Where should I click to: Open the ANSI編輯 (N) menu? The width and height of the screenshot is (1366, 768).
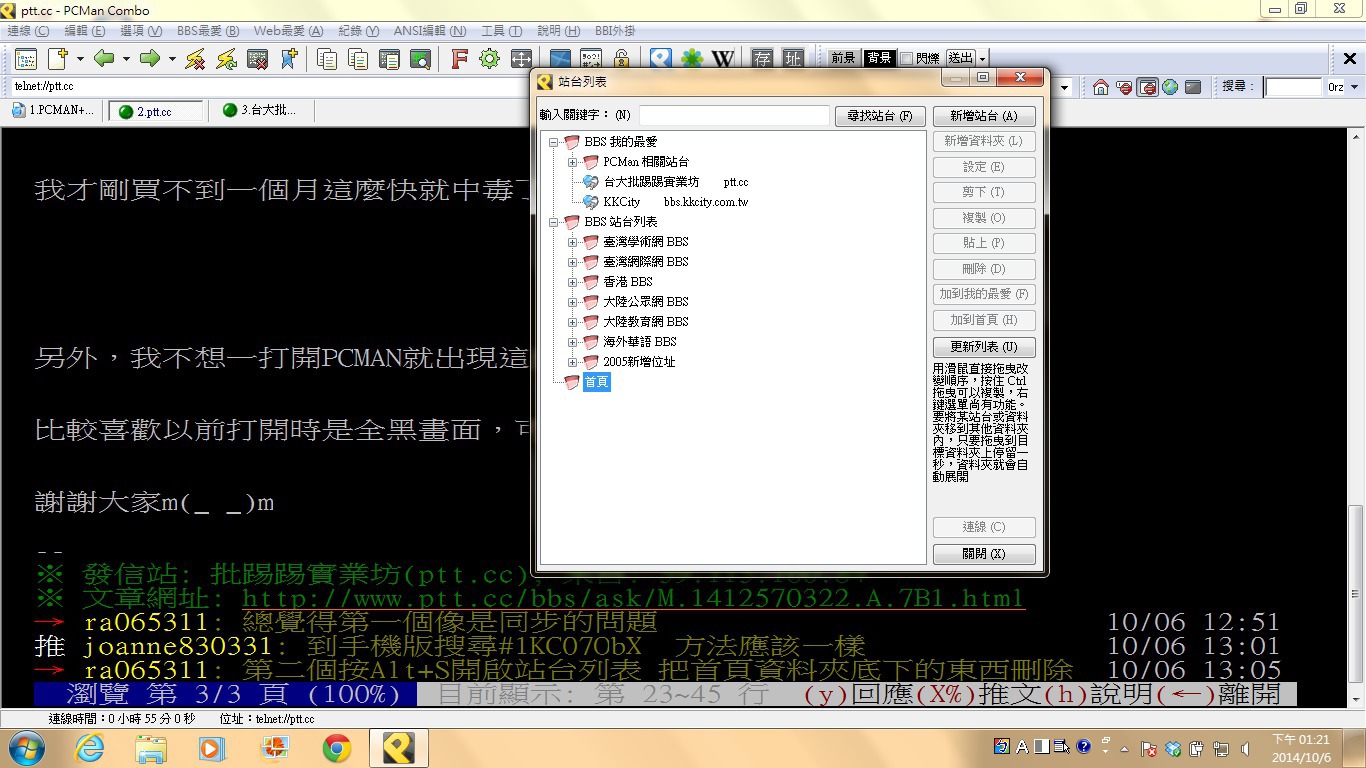[x=430, y=31]
